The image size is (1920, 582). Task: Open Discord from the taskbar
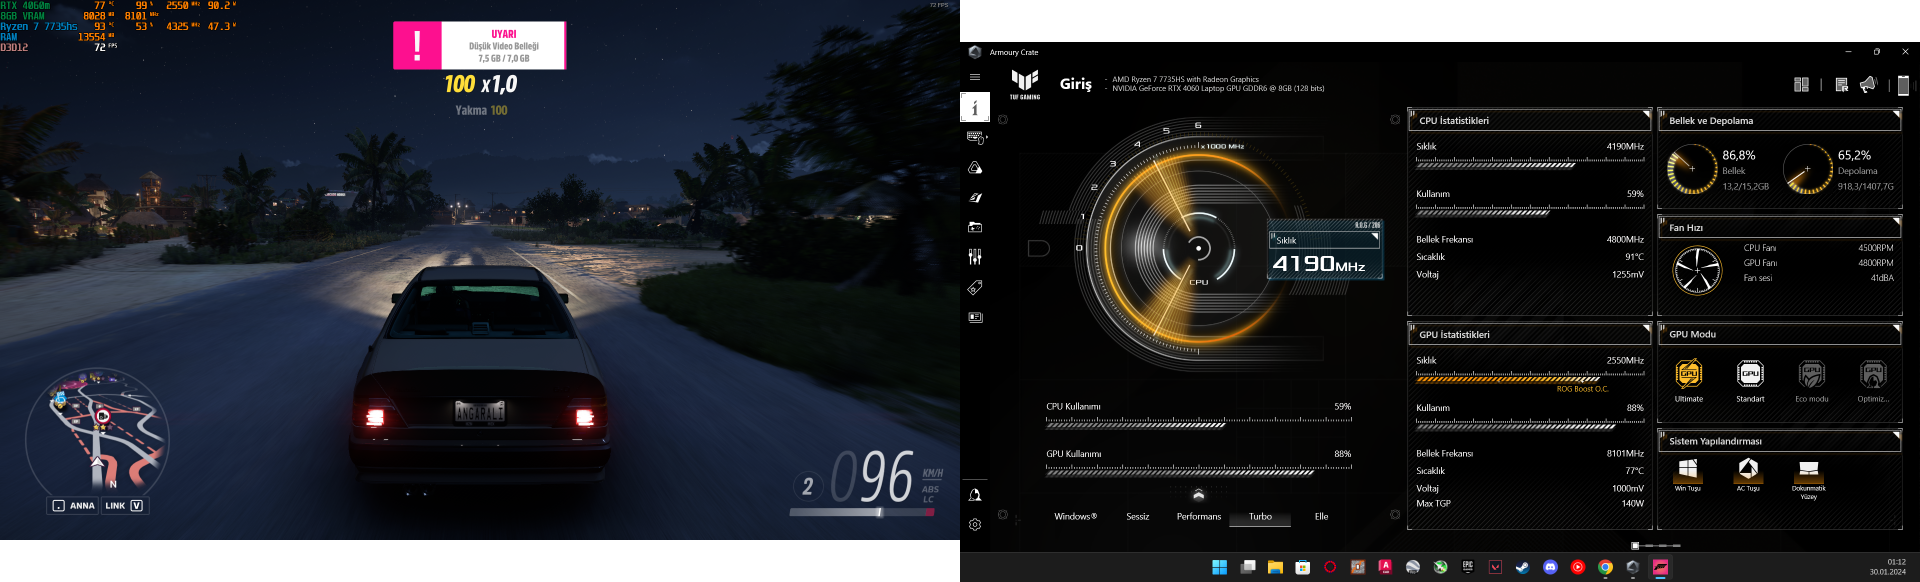point(1550,567)
